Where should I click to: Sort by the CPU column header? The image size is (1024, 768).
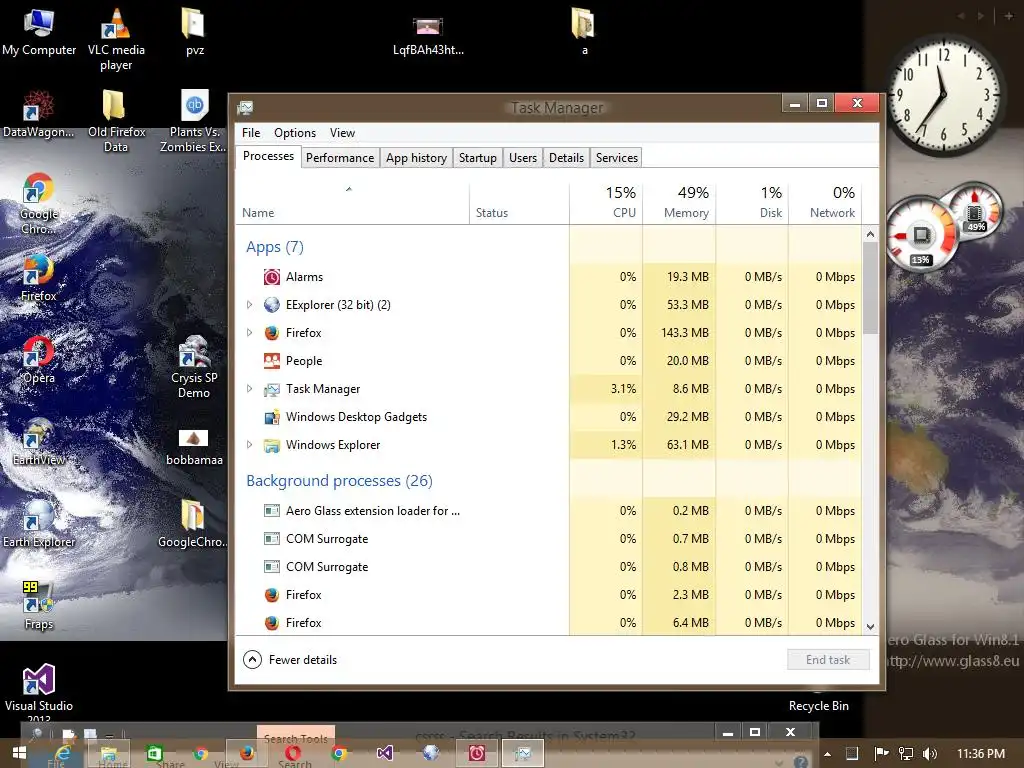606,204
